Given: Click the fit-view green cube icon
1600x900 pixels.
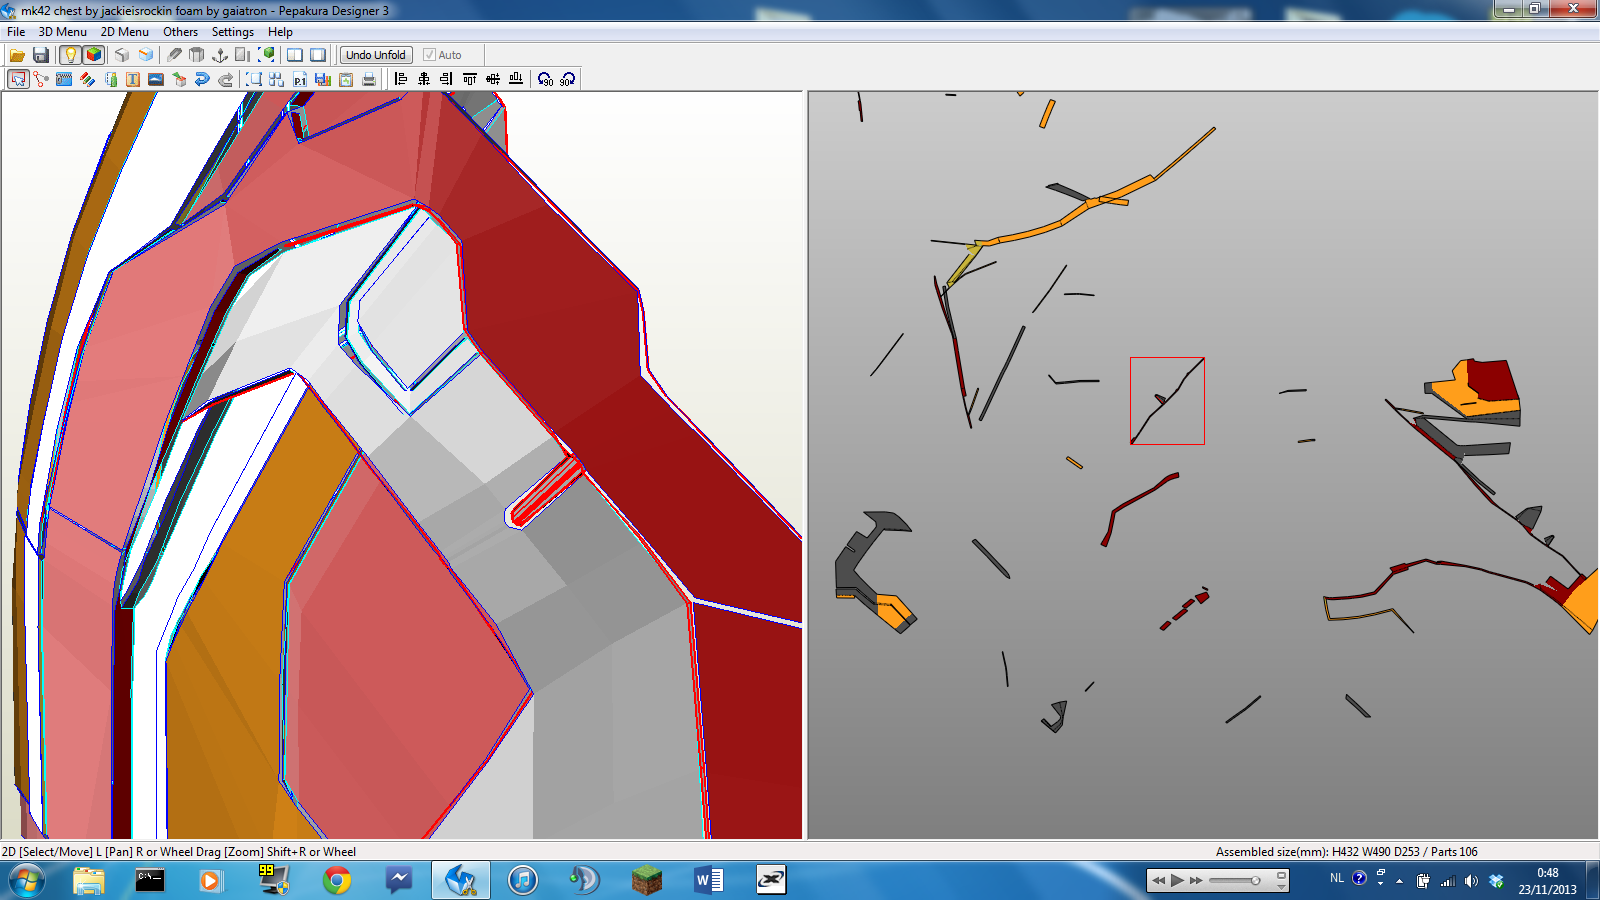Looking at the screenshot, I should pyautogui.click(x=267, y=55).
